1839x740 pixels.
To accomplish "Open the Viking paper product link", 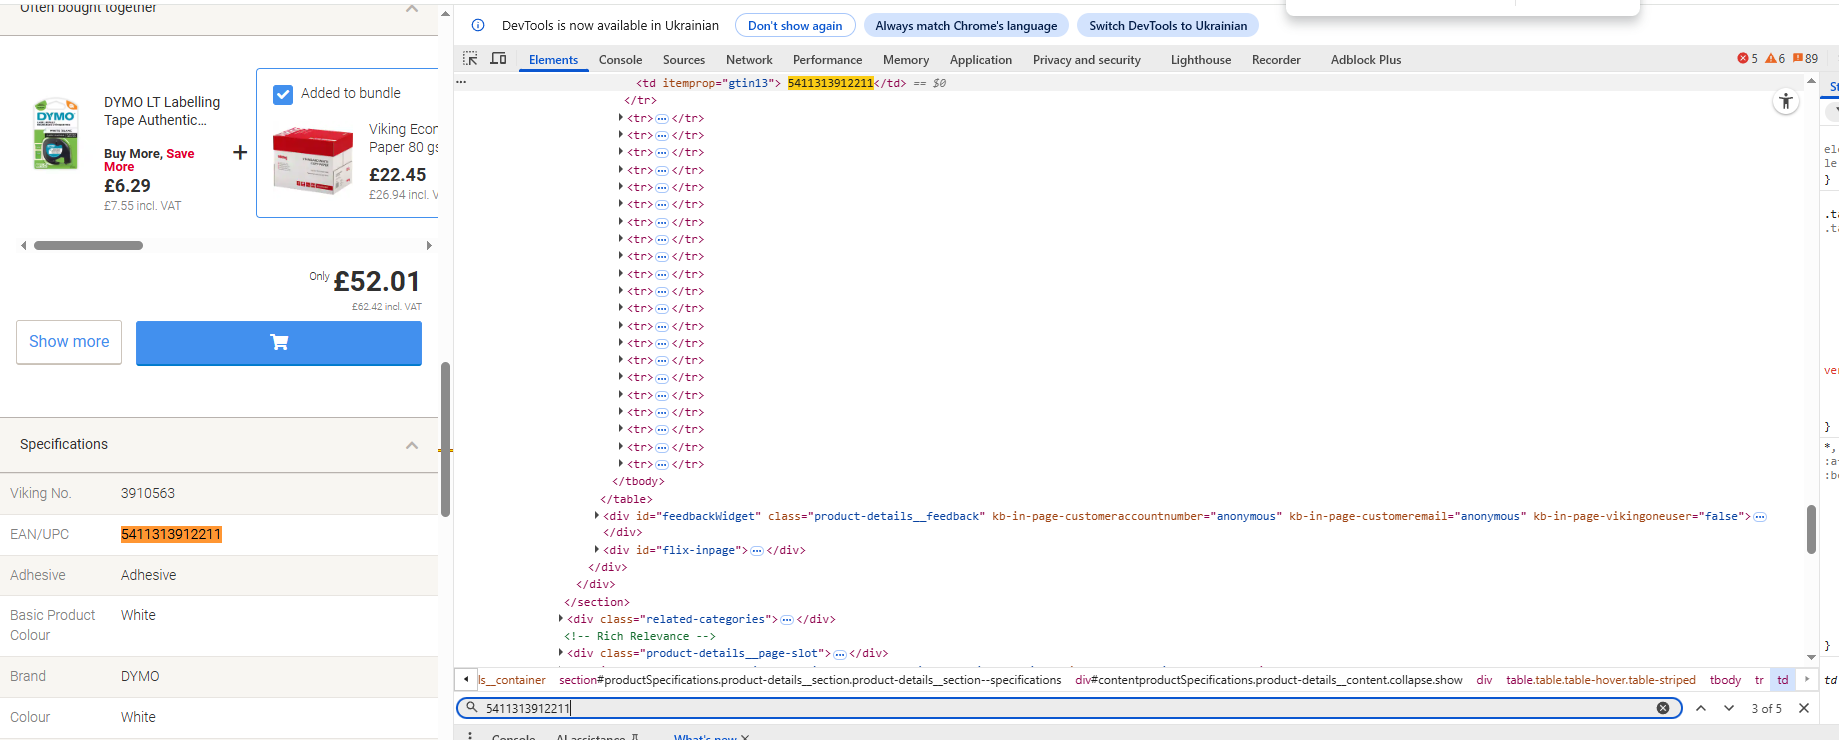I will click(403, 138).
